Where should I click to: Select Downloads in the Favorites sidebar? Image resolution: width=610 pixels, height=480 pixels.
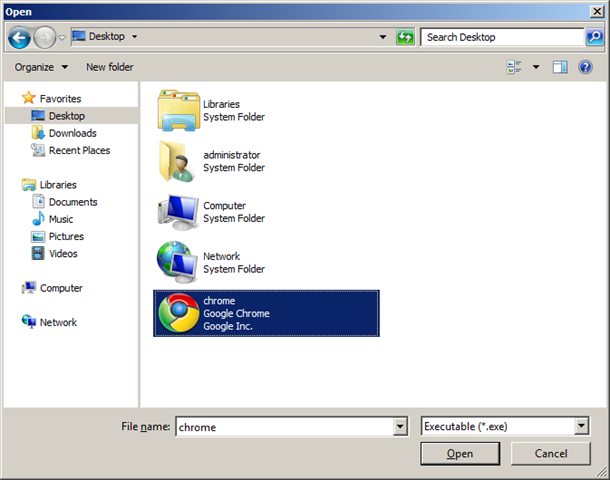tap(72, 133)
